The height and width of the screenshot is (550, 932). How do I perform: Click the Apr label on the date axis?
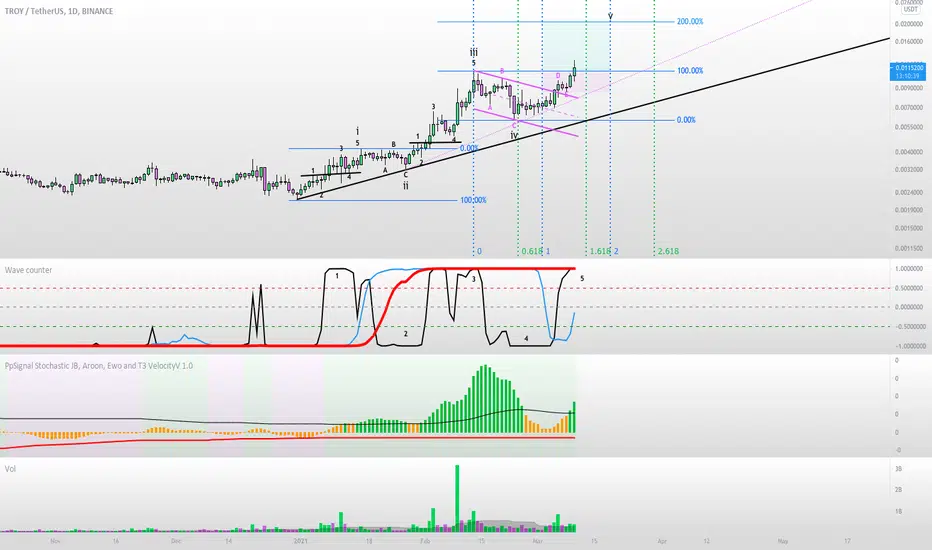(662, 541)
